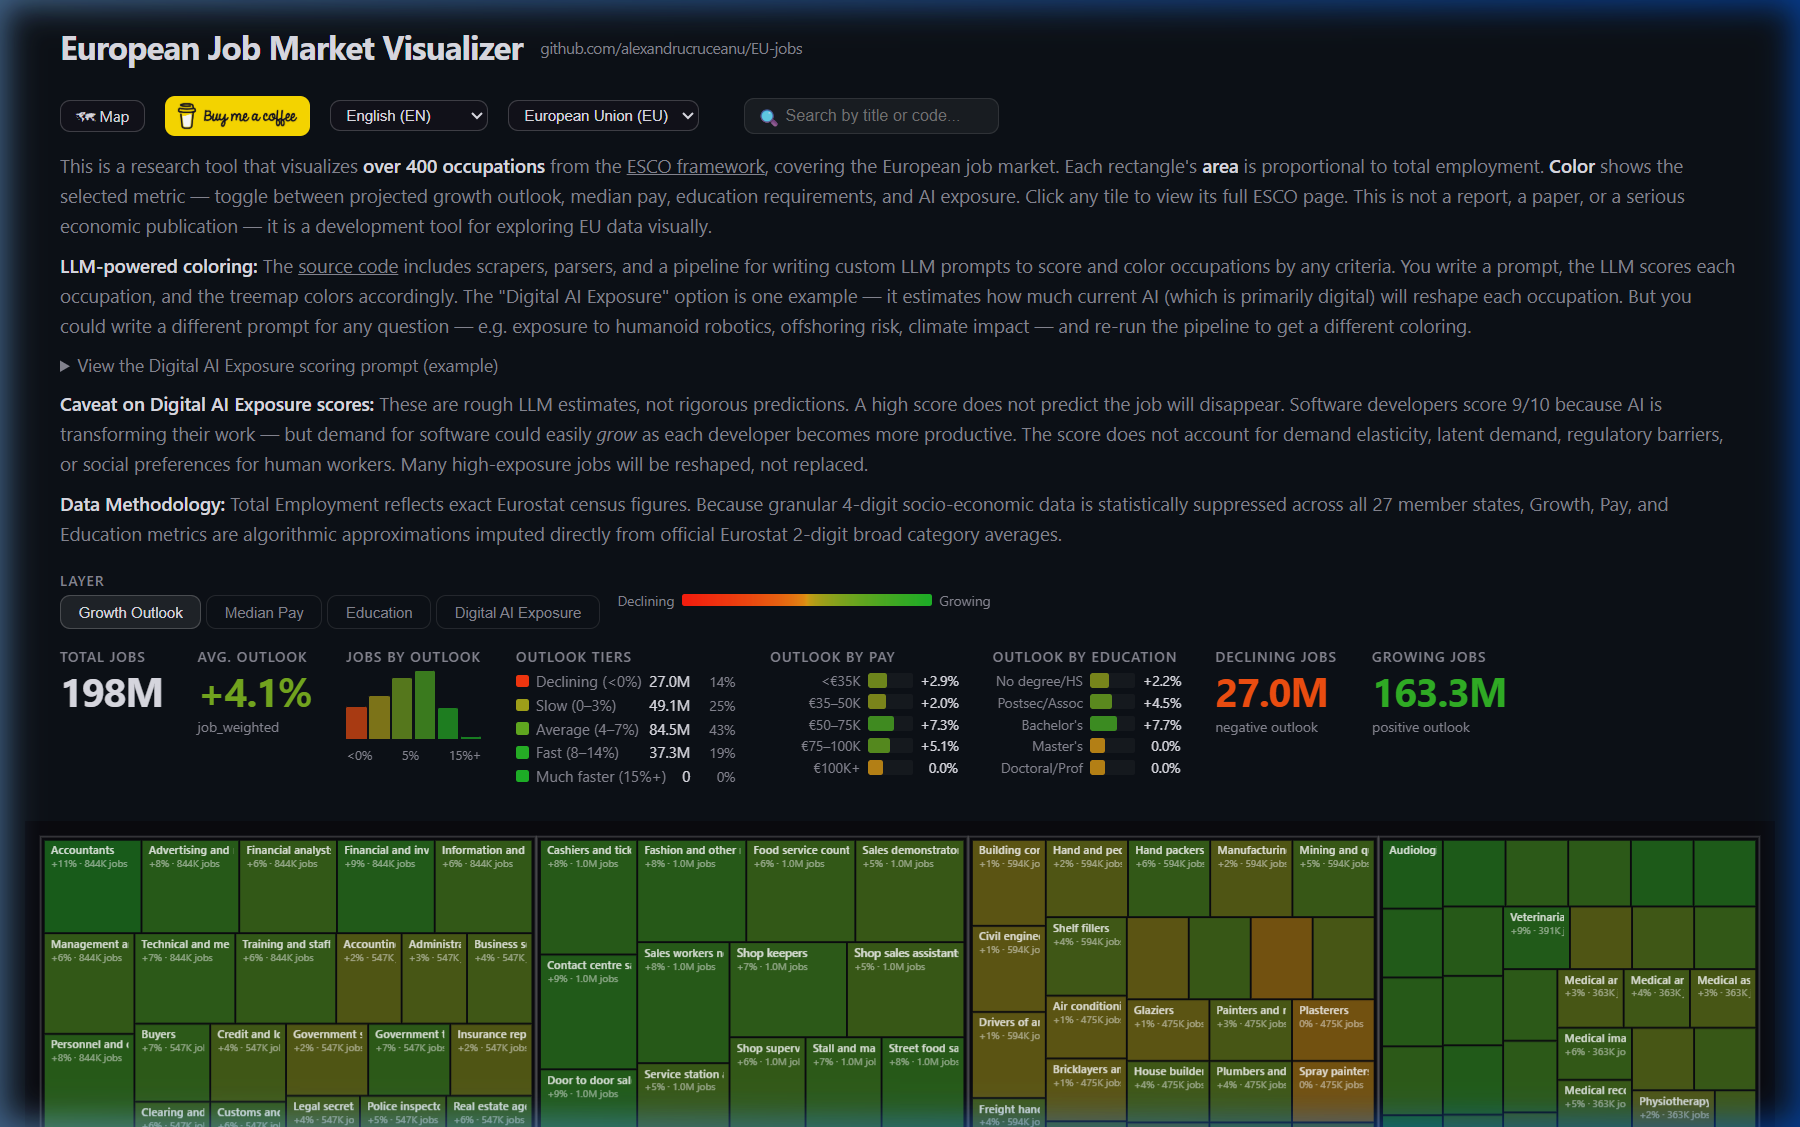
Task: Switch to the Median Pay tab
Action: point(263,612)
